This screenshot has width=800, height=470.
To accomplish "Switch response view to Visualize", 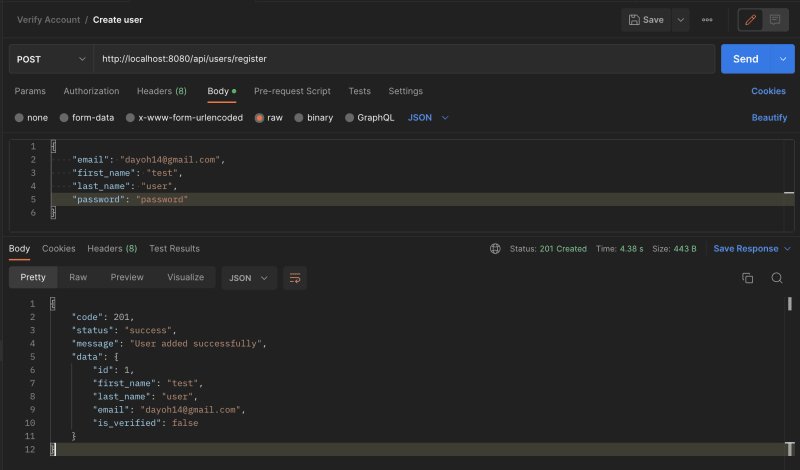I will (x=186, y=277).
